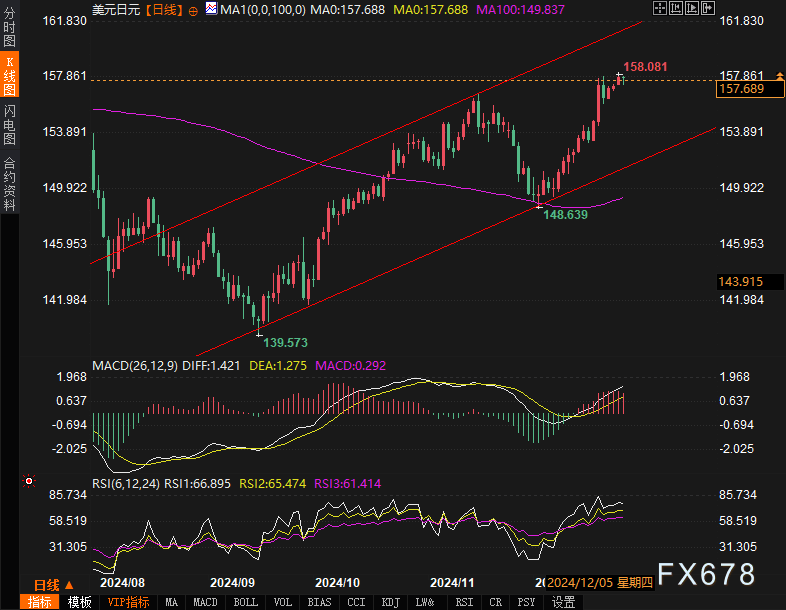
Task: Open the crosshair cursor tool icon
Action: click(660, 8)
